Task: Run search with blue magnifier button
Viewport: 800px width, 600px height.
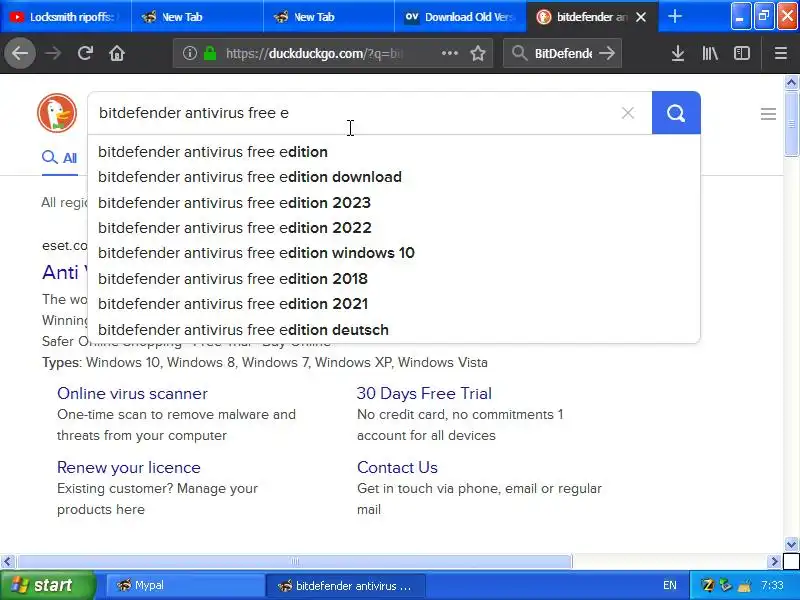Action: 676,113
